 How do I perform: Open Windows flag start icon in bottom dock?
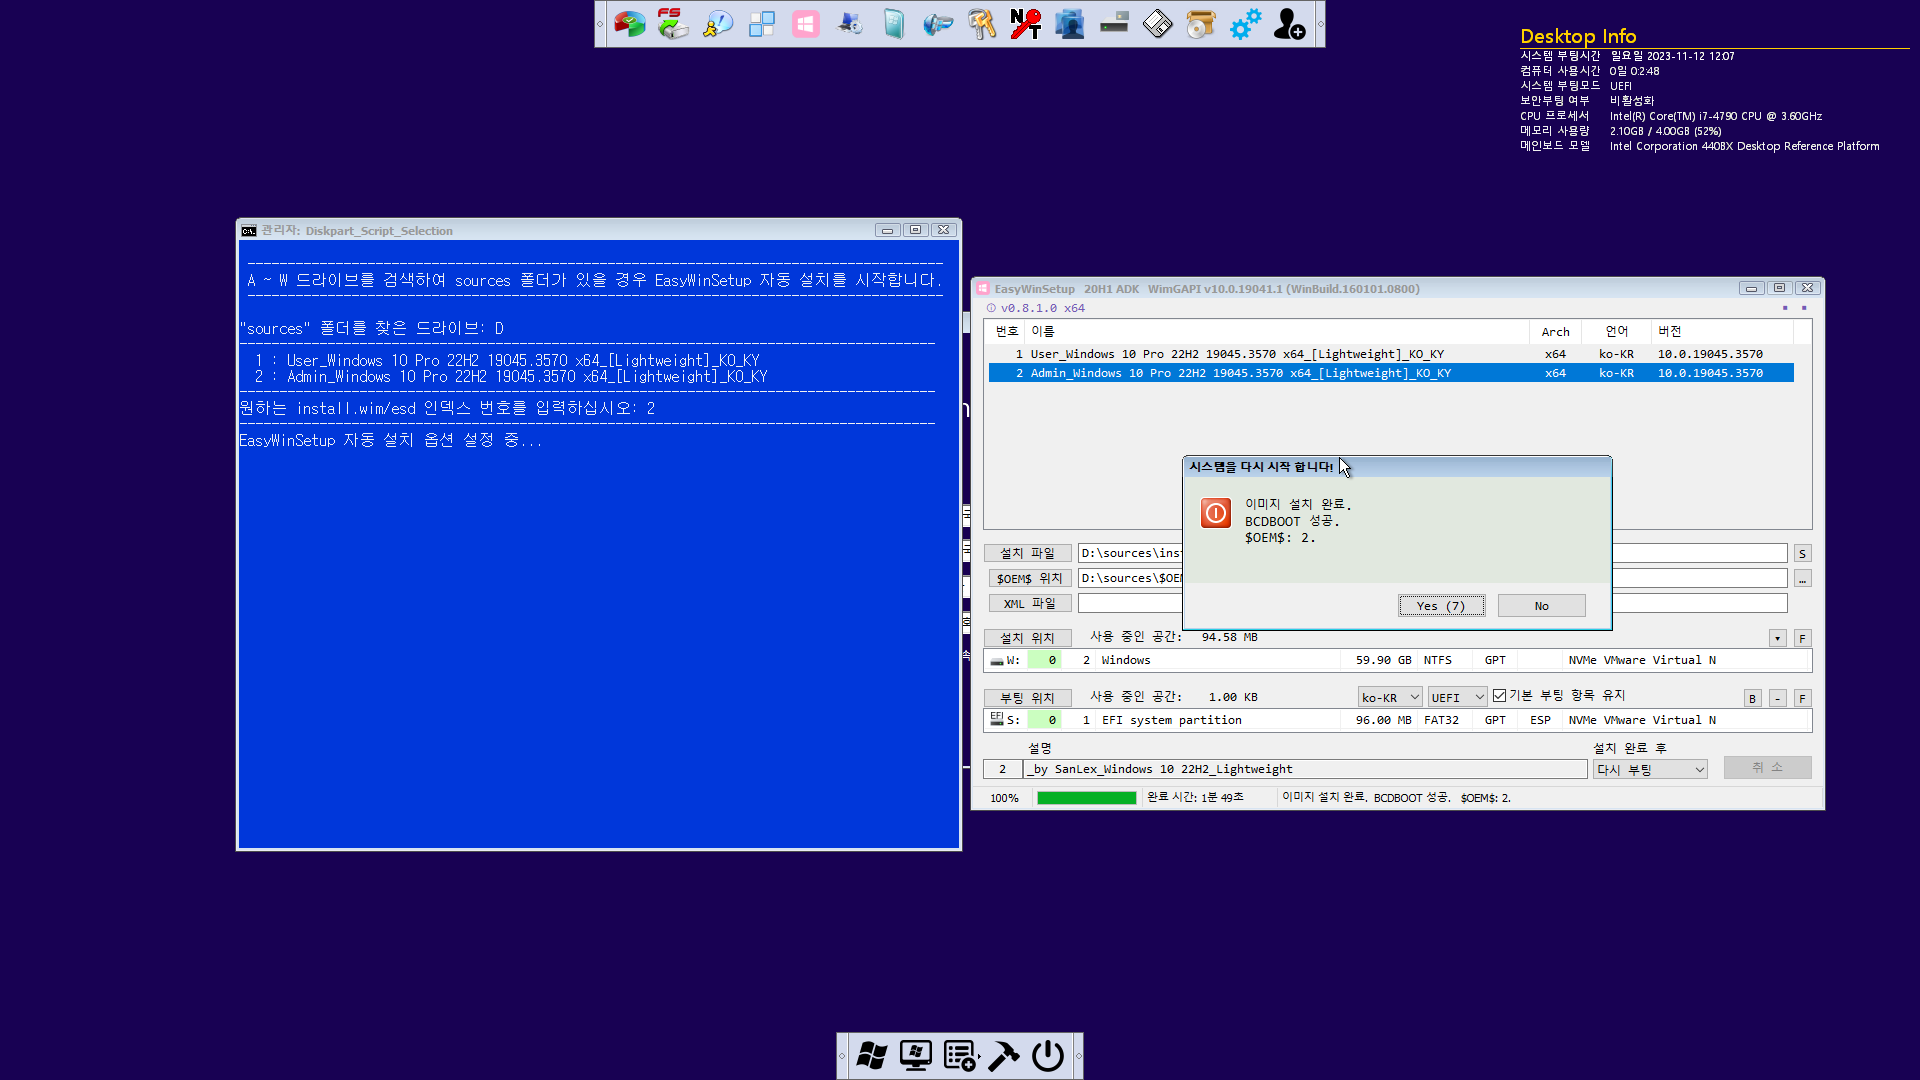[x=871, y=1055]
